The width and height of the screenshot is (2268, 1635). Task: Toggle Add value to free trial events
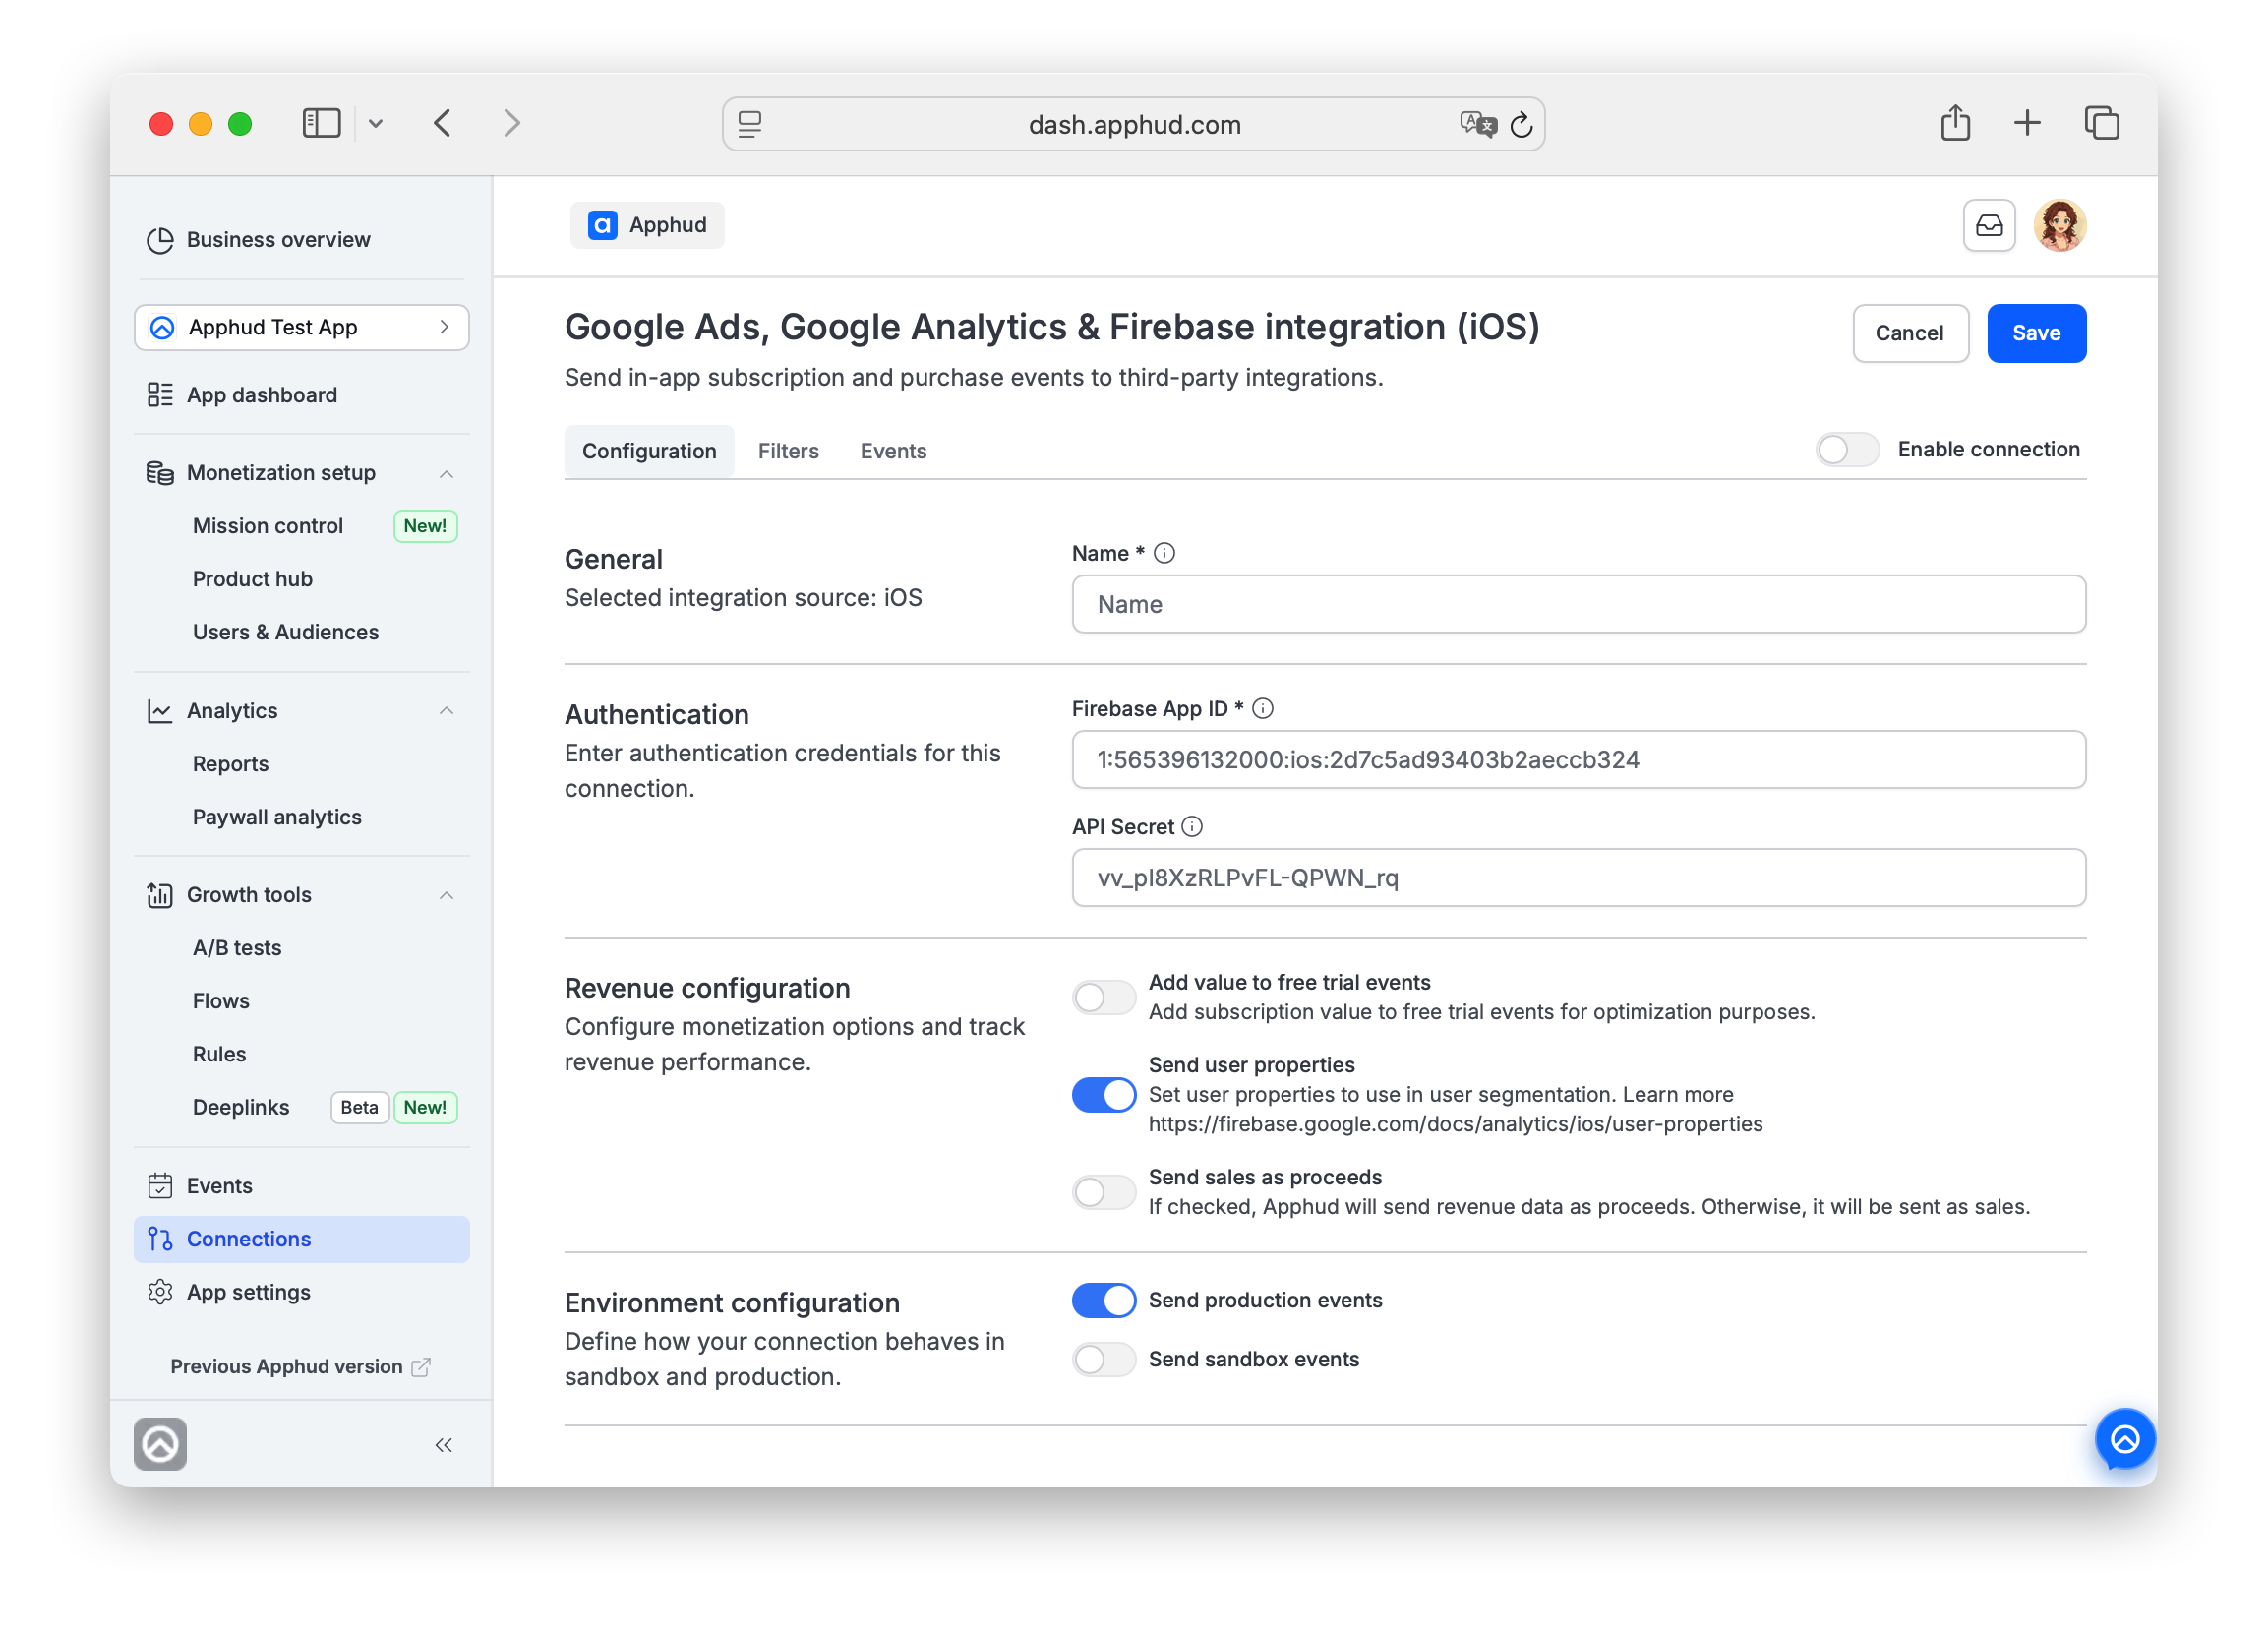tap(1104, 997)
